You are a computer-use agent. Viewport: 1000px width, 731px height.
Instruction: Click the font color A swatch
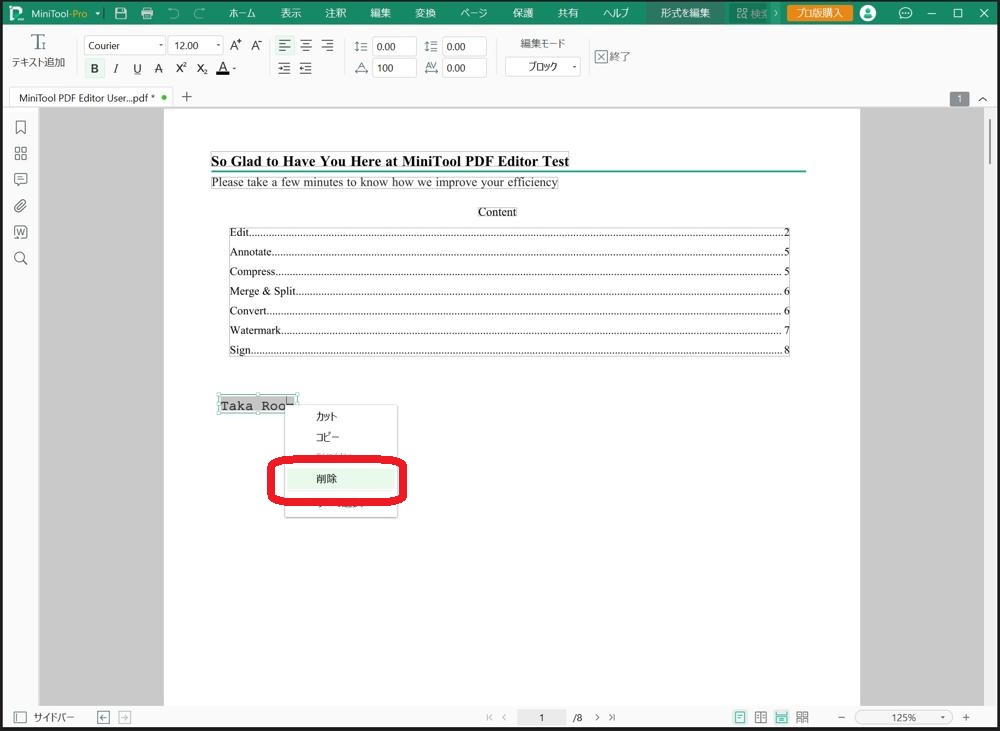pyautogui.click(x=223, y=68)
